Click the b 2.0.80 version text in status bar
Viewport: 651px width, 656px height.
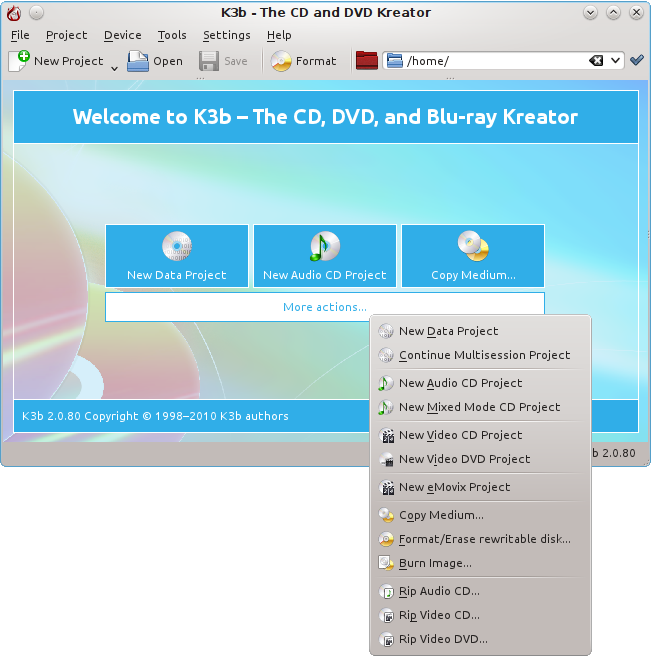point(614,453)
